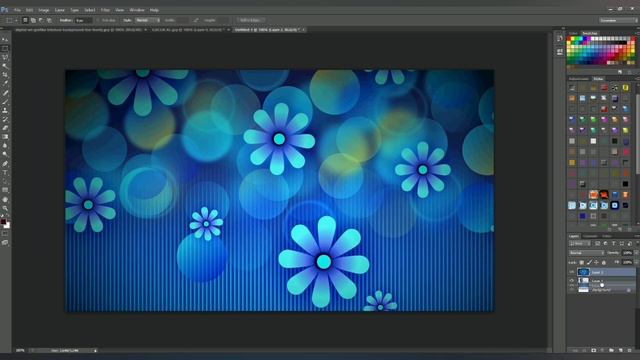This screenshot has width=640, height=360.
Task: Select the Clone Stamp tool
Action: 5,110
